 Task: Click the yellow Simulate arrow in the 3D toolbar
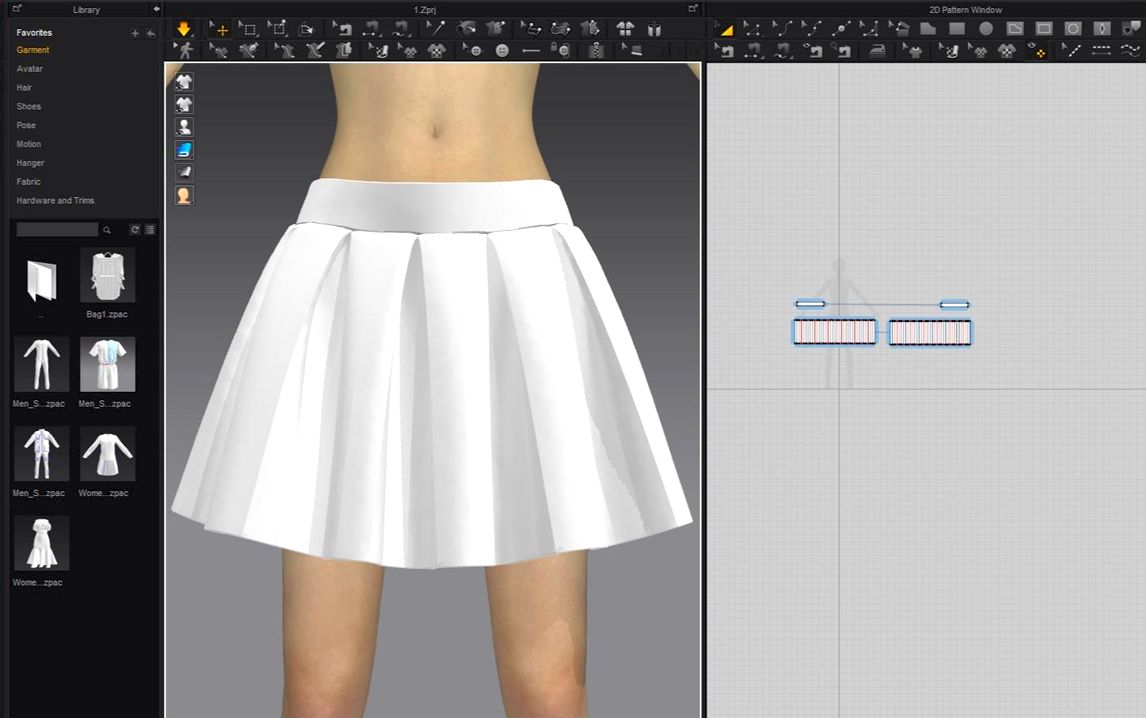pos(183,29)
